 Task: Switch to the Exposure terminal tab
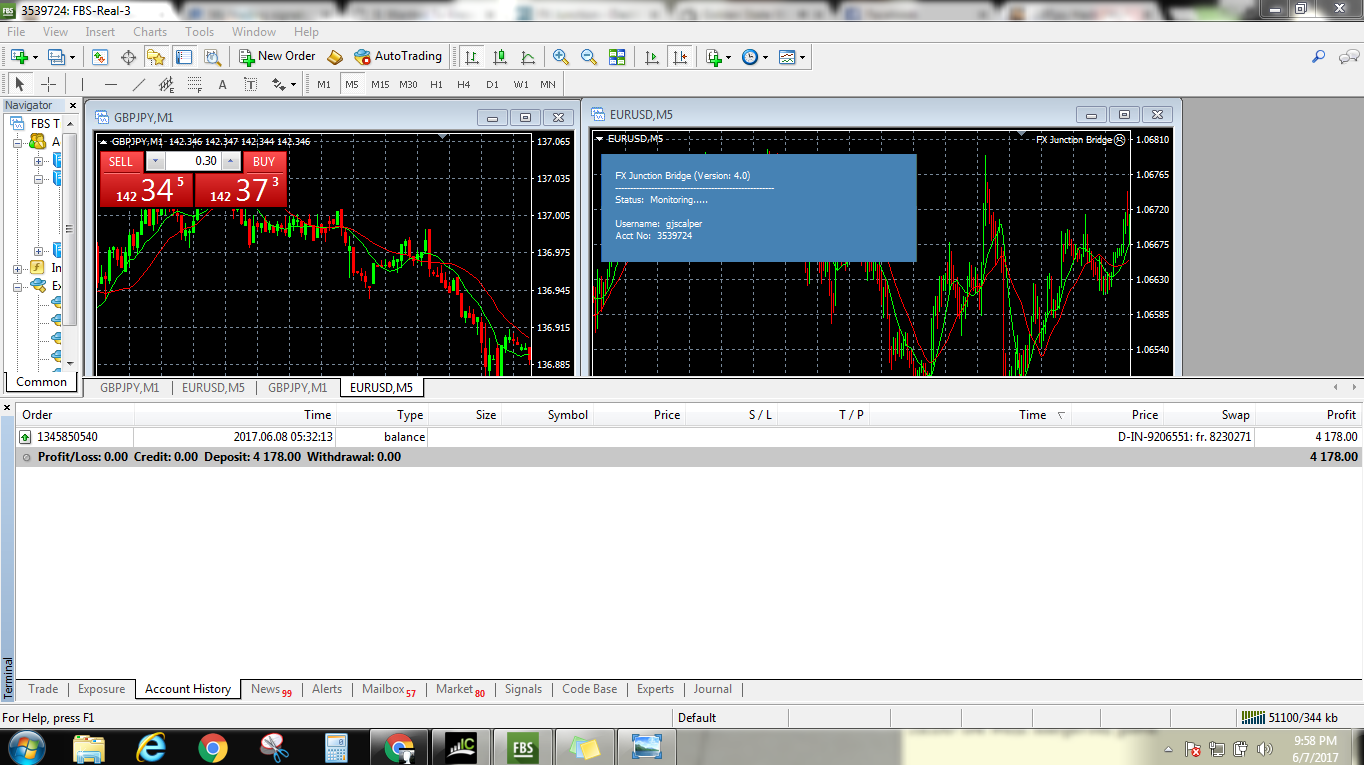101,689
